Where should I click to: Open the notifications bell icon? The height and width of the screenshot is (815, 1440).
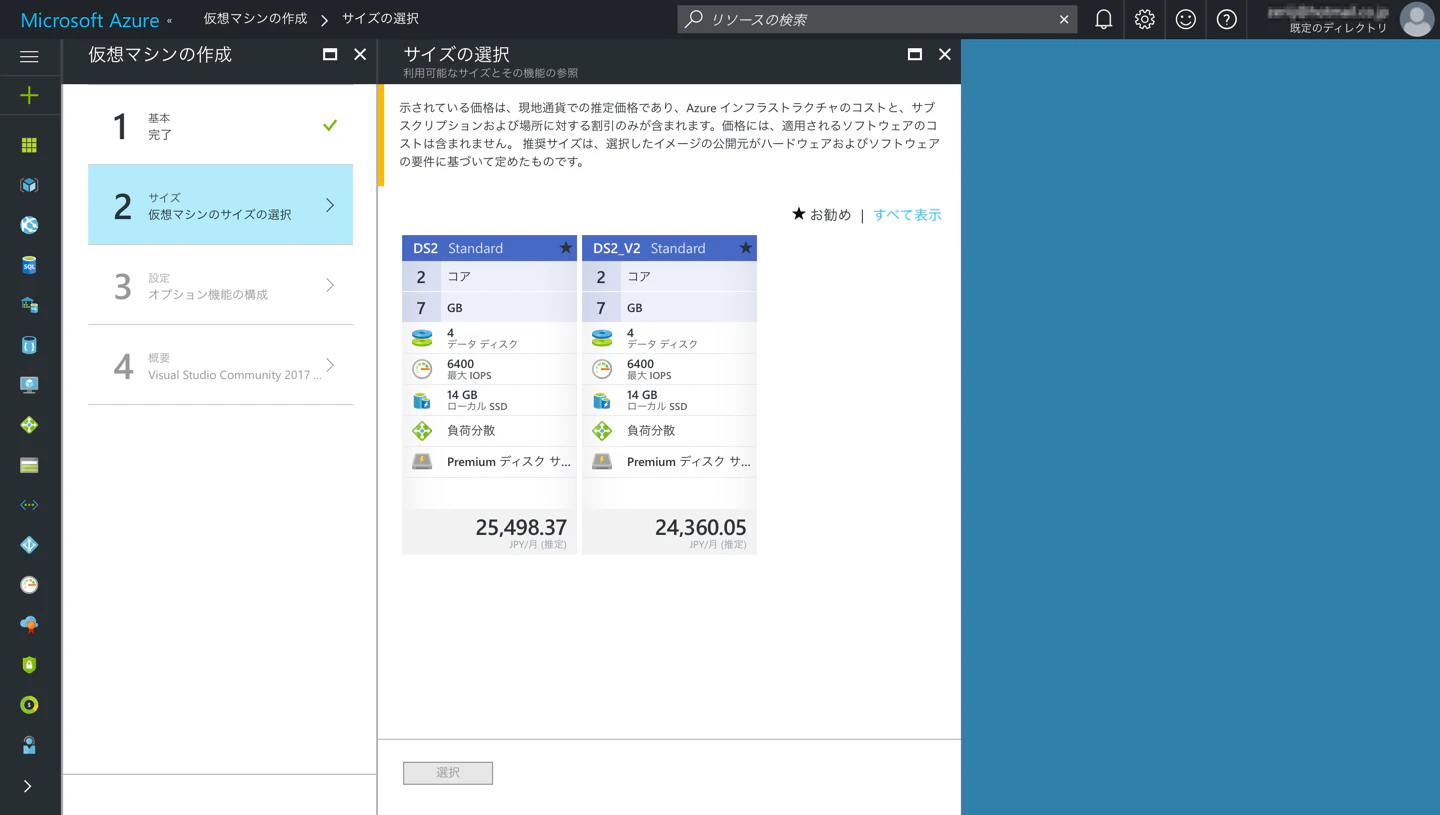tap(1103, 19)
